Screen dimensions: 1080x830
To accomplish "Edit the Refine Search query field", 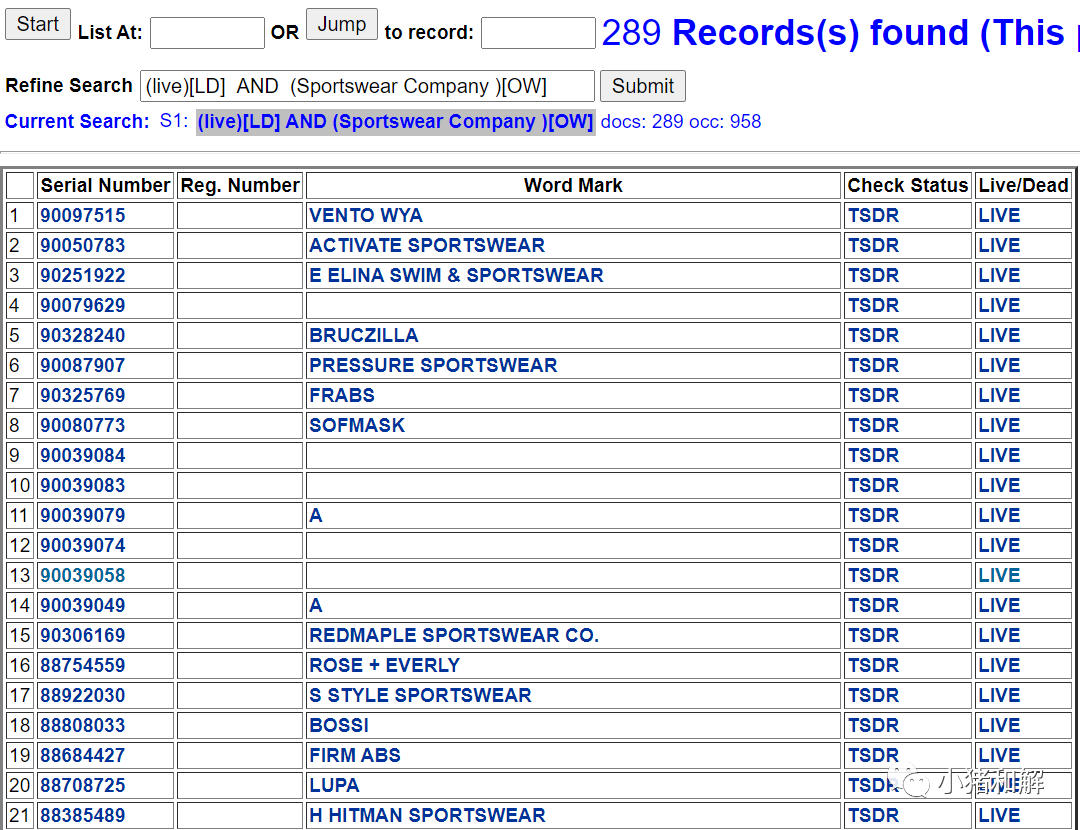I will click(367, 86).
